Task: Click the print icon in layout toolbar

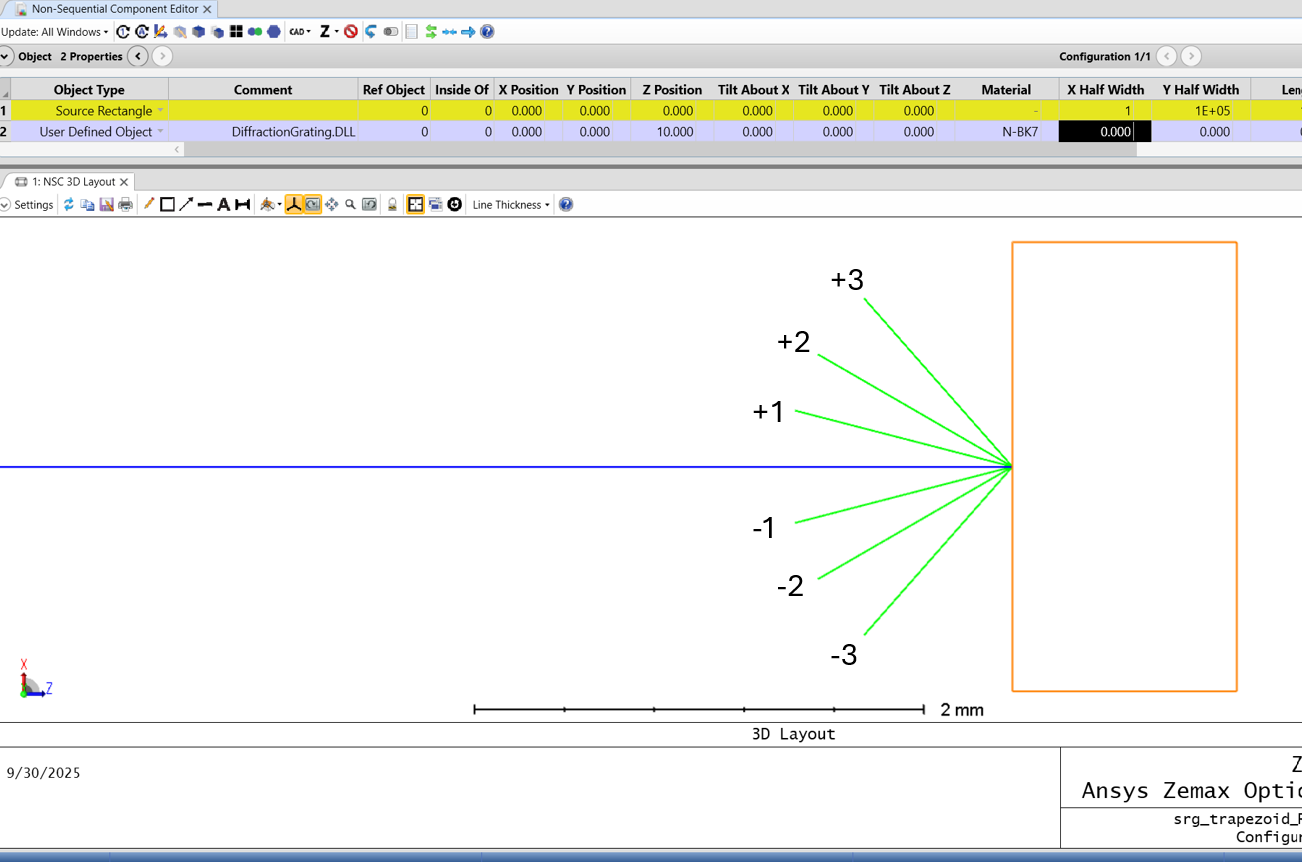Action: point(125,205)
